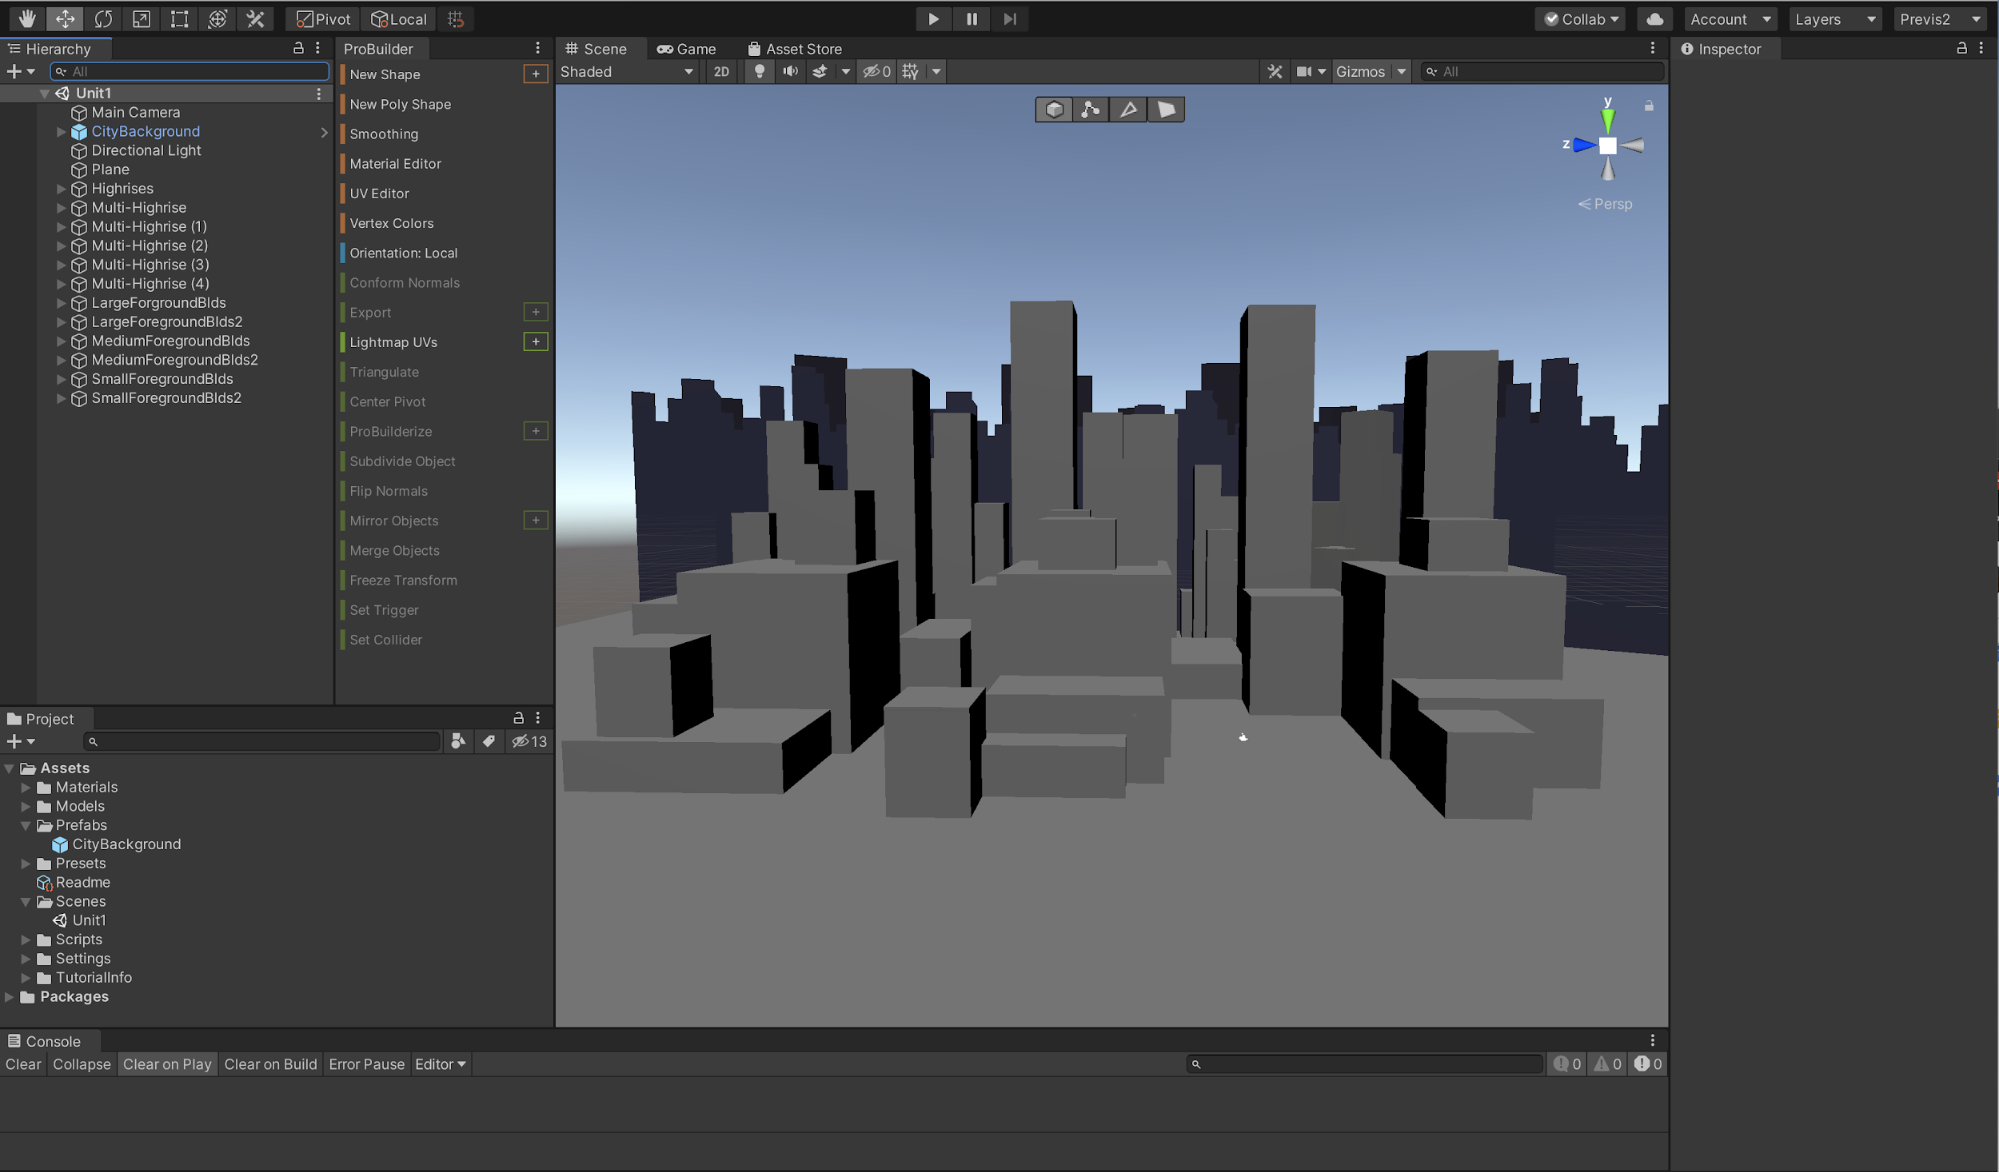Toggle the 2D scene view mode

click(721, 72)
